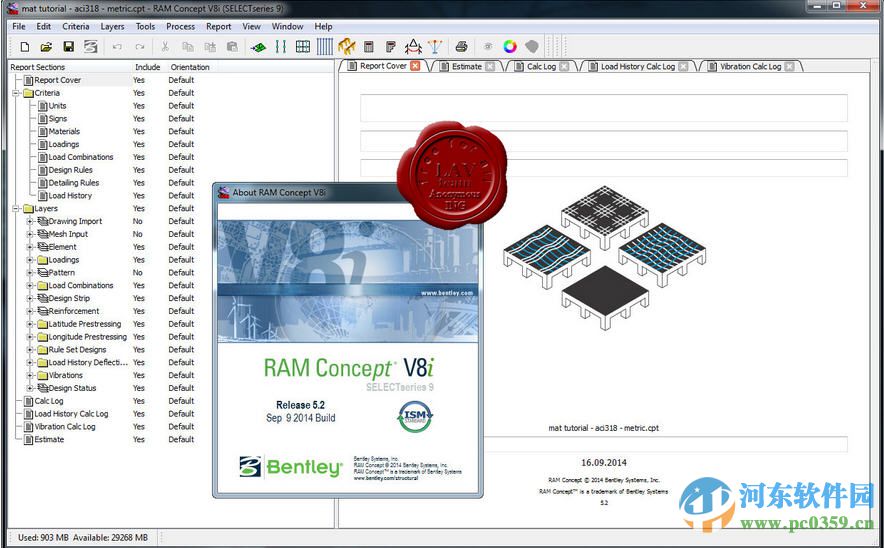Copy selection using the toolbar copy icon
Viewport: 884px width, 548px height.
(x=188, y=47)
